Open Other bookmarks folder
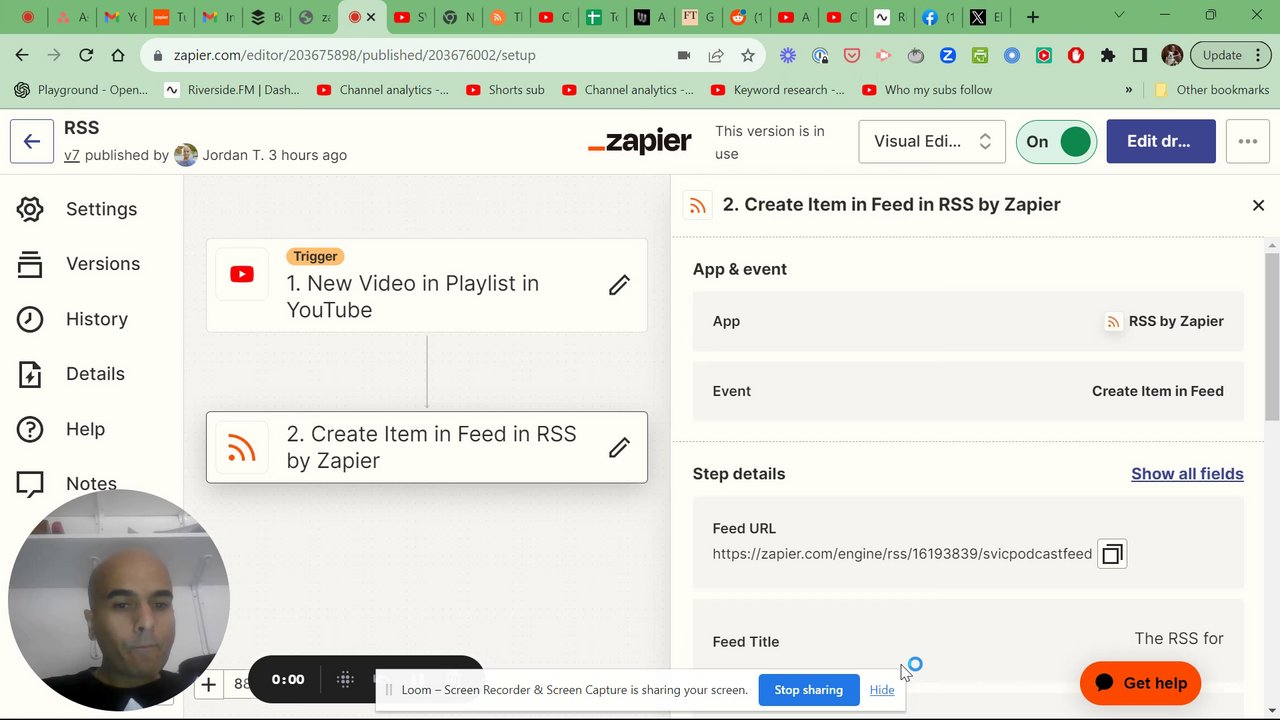The width and height of the screenshot is (1280, 720). point(1211,90)
